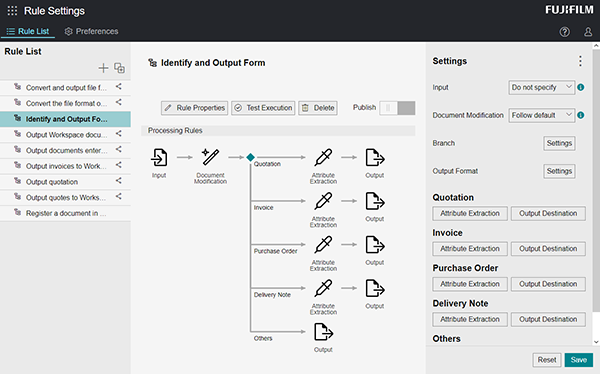This screenshot has height=374, width=600.
Task: Click the Quotation Attribute Extraction eyedropper icon
Action: pos(323,157)
